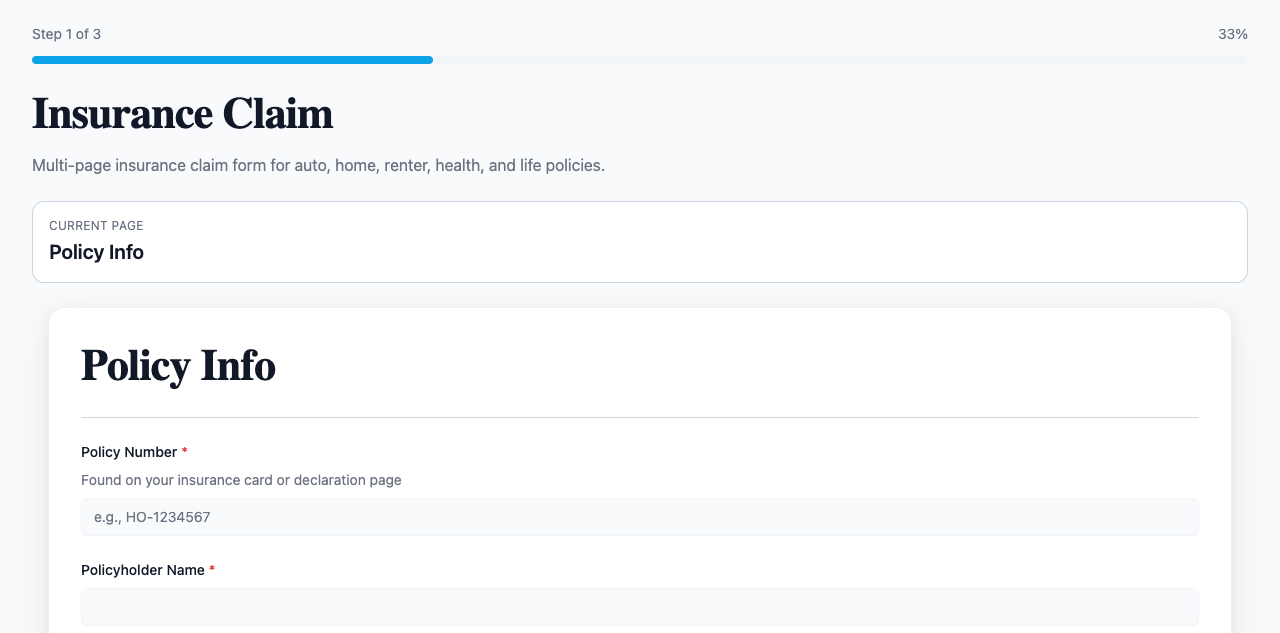The height and width of the screenshot is (633, 1280).
Task: Click the "Insurance Claim" main title
Action: [x=182, y=114]
